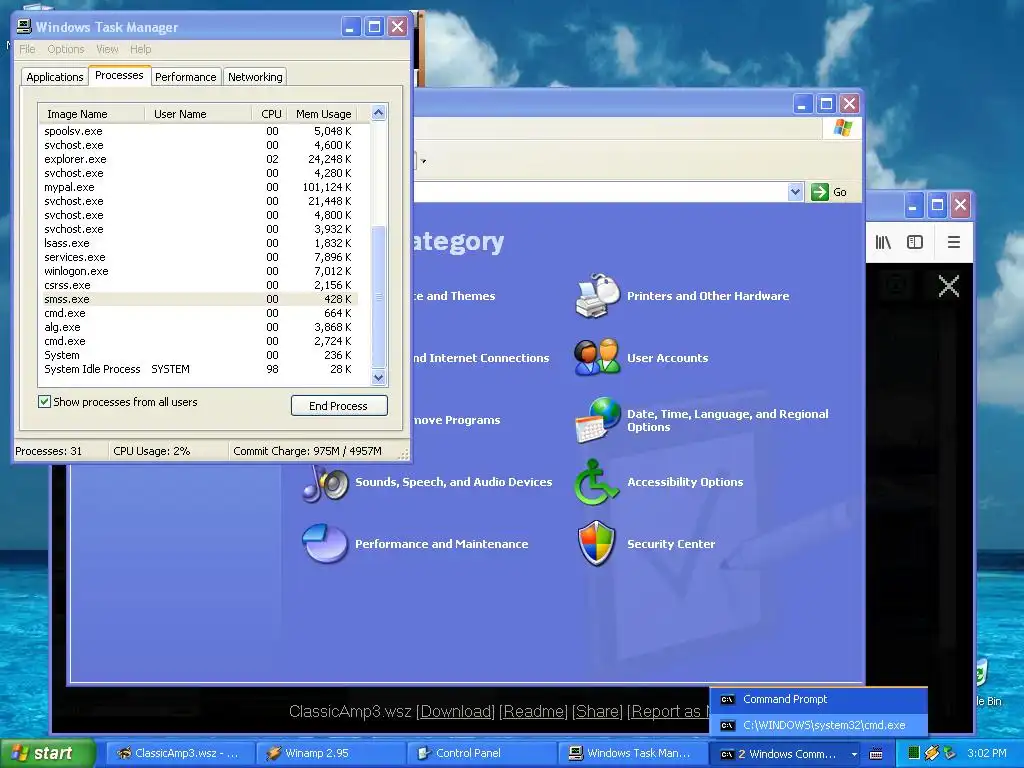The width and height of the screenshot is (1024, 768).
Task: Click the process list scrollbar down arrow
Action: [379, 377]
